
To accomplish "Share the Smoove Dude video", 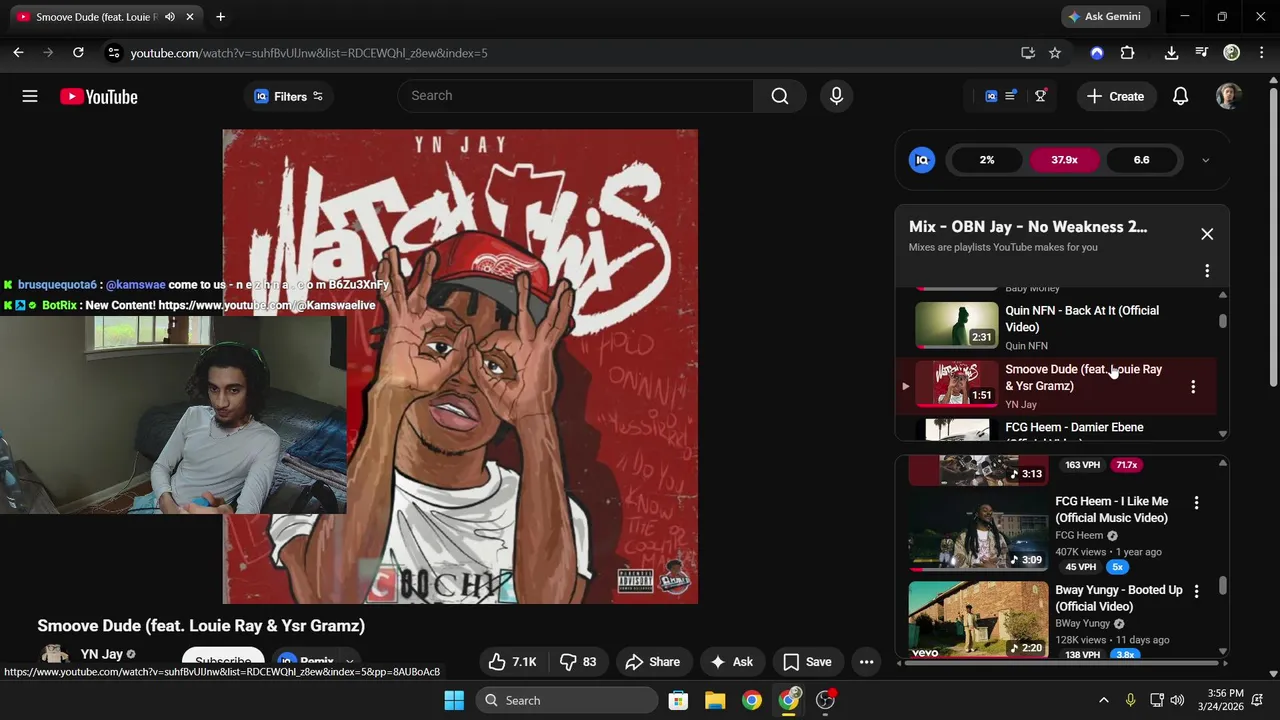I will tap(652, 662).
